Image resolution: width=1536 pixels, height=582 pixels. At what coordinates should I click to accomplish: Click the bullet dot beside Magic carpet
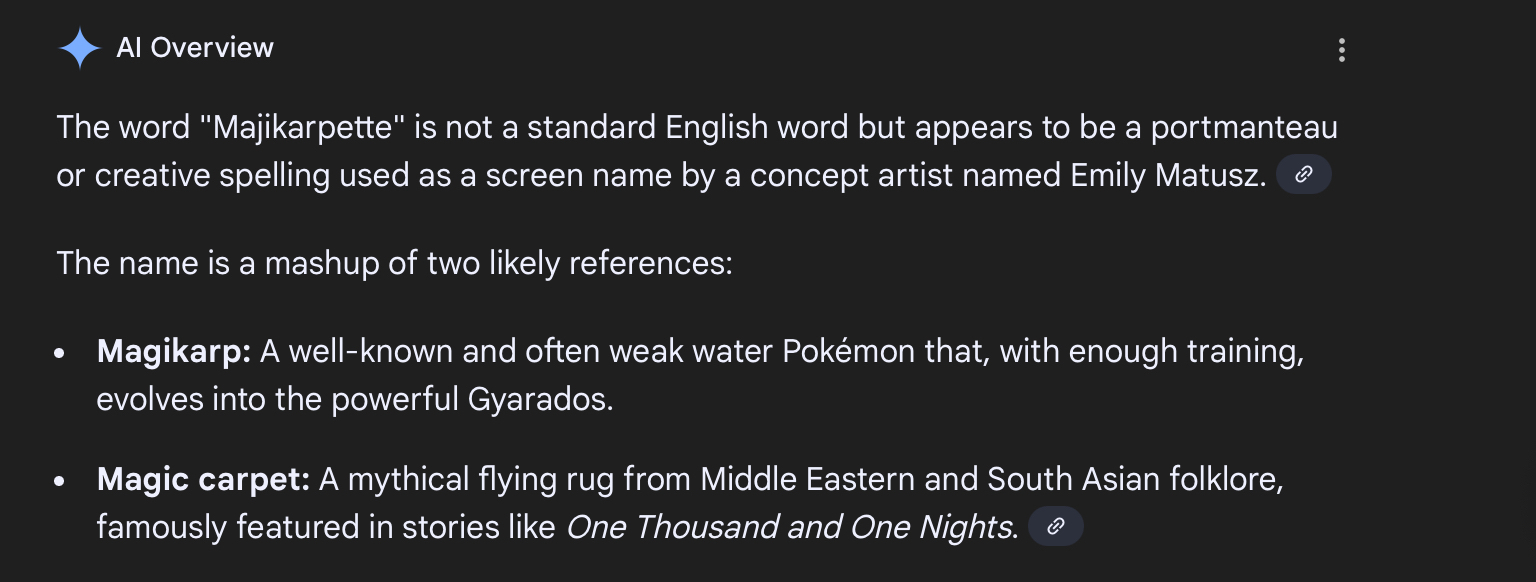60,481
